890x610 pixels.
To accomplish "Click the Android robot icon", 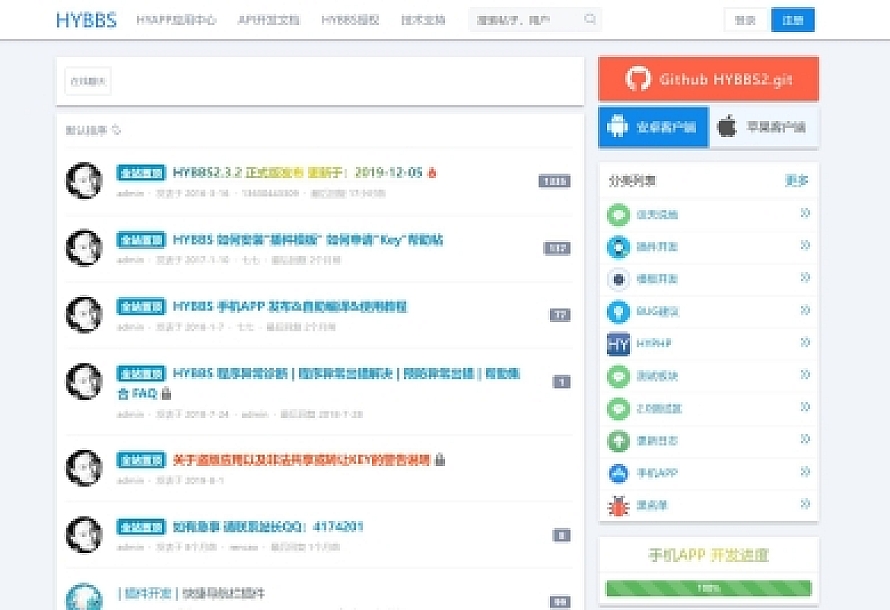I will tap(617, 127).
